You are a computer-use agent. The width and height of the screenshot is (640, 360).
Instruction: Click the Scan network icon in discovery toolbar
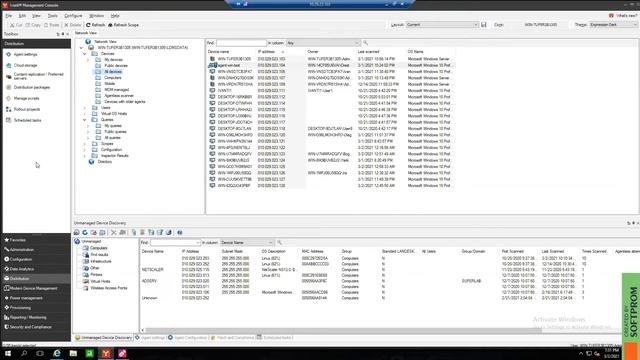point(77,232)
